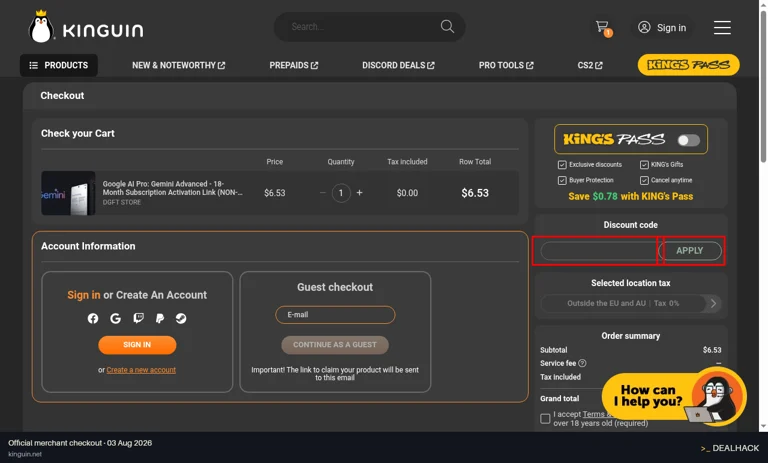Click CONTINUE AS A GUEST
Image resolution: width=768 pixels, height=463 pixels.
pos(335,345)
